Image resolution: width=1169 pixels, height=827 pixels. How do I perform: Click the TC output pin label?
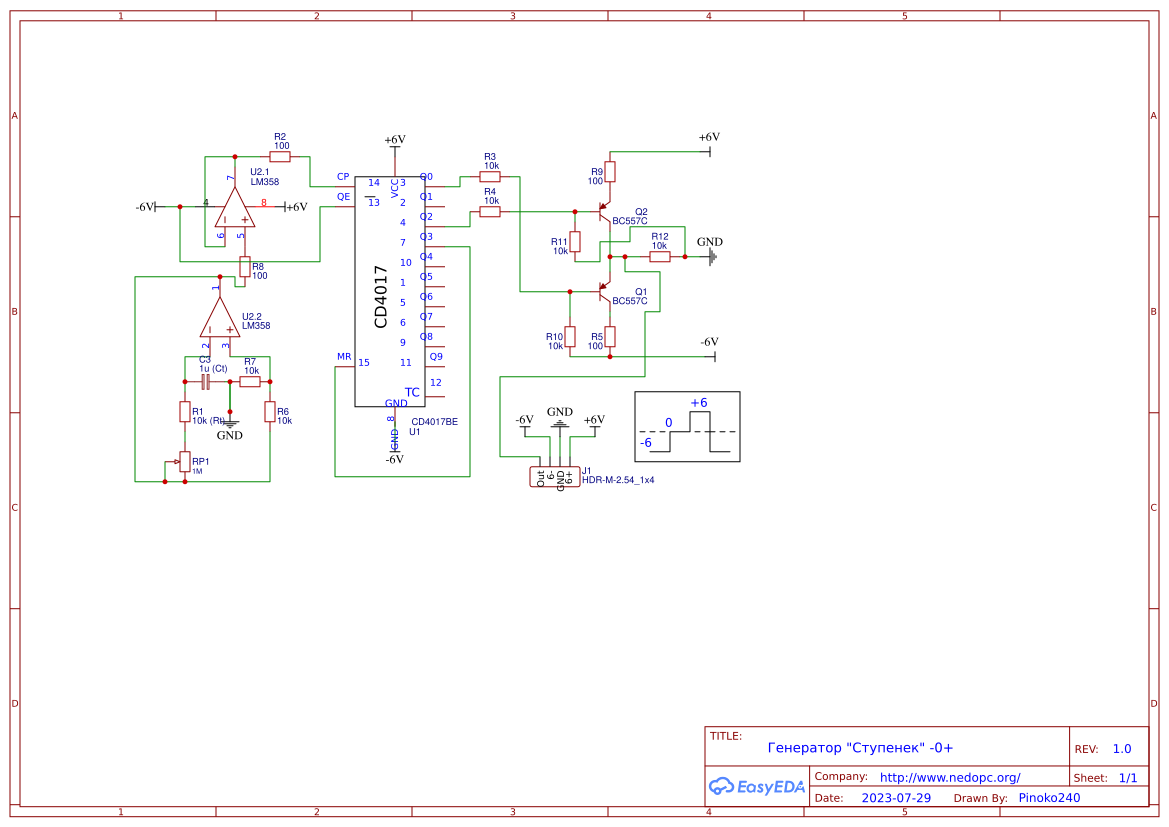[410, 391]
